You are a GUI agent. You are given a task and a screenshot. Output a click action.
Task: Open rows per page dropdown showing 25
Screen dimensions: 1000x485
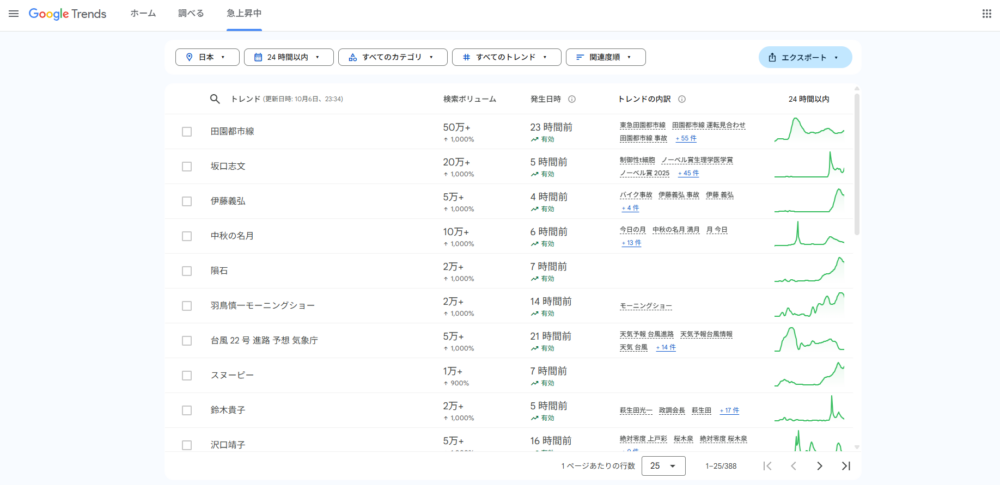coord(664,466)
